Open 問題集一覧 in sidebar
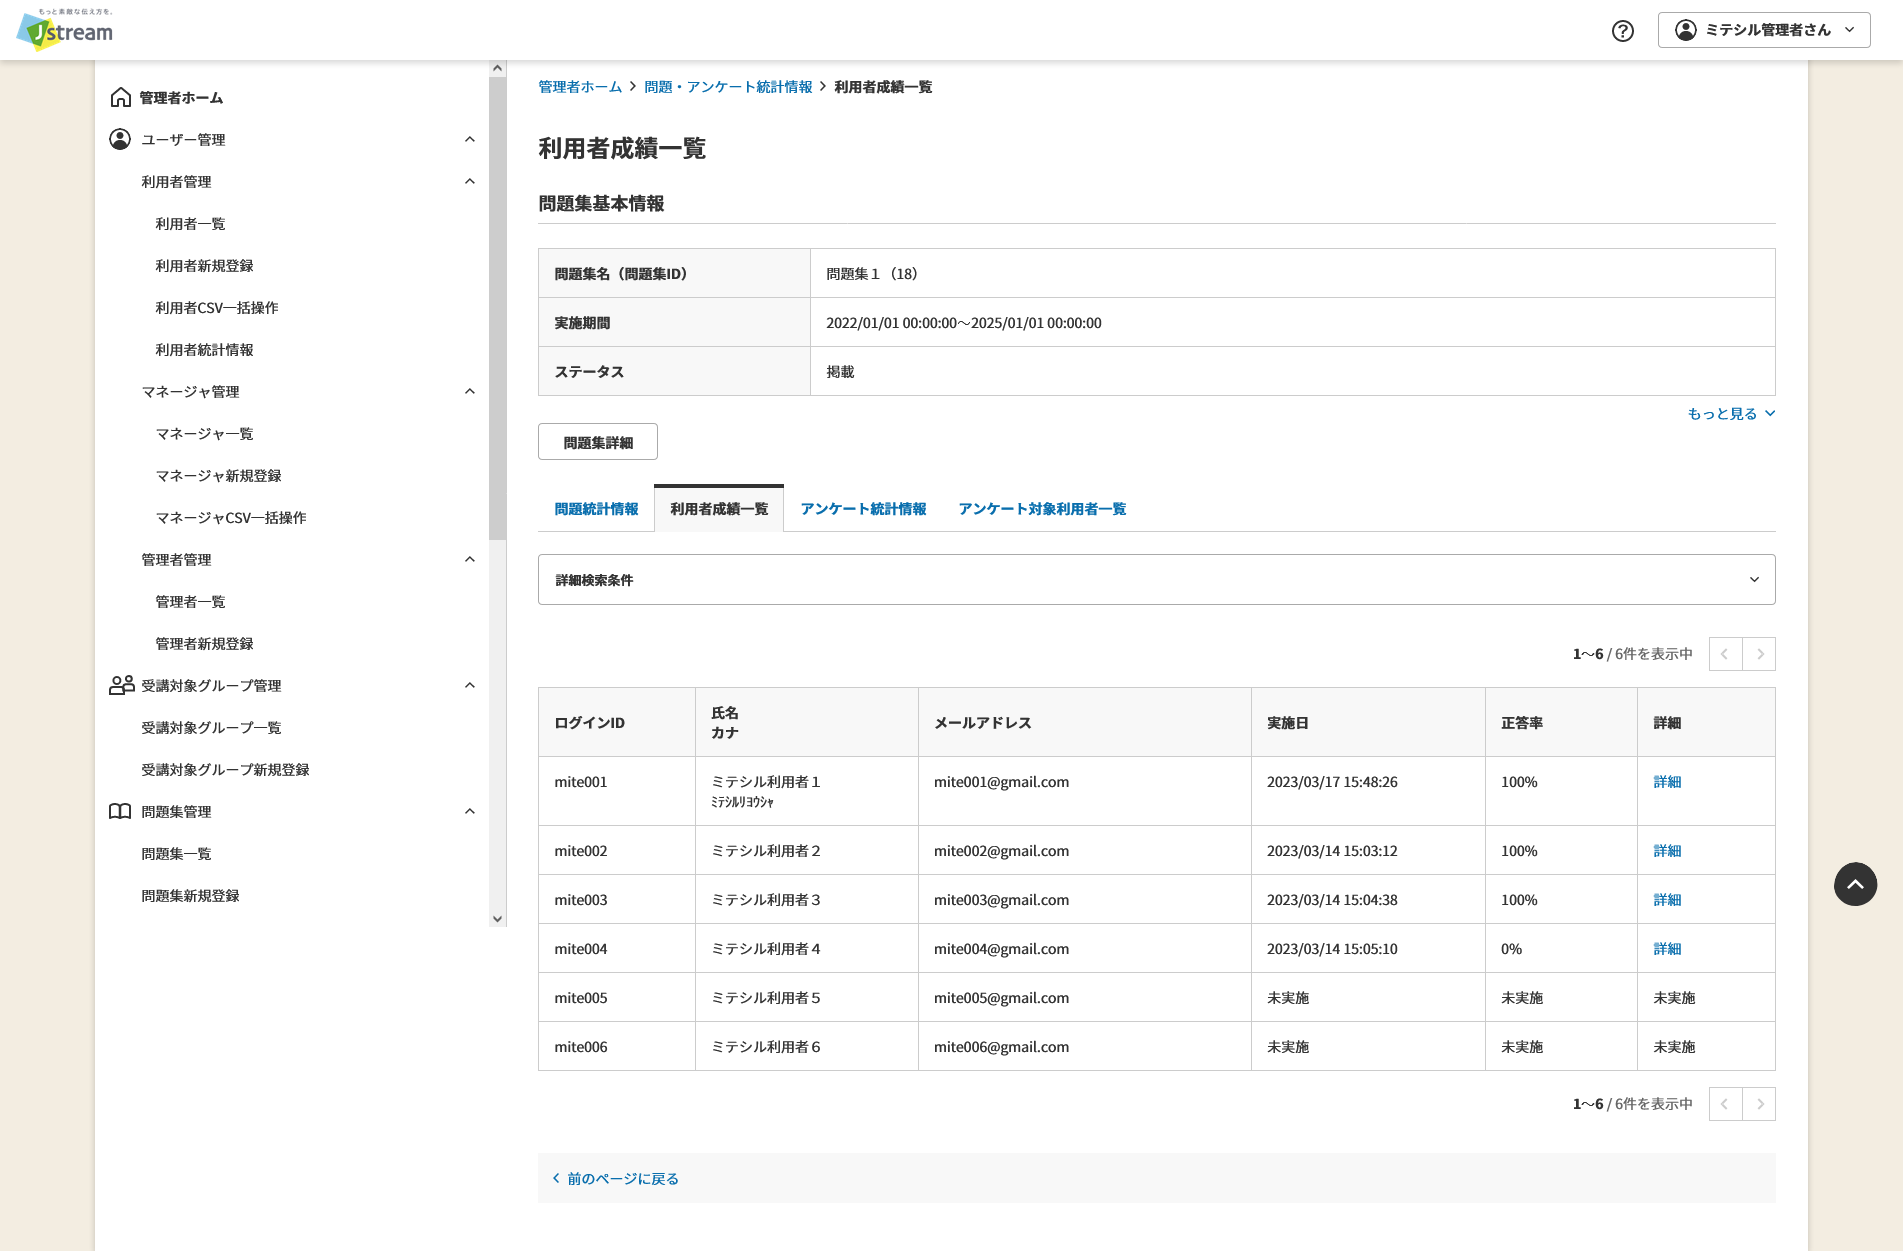 pos(176,854)
